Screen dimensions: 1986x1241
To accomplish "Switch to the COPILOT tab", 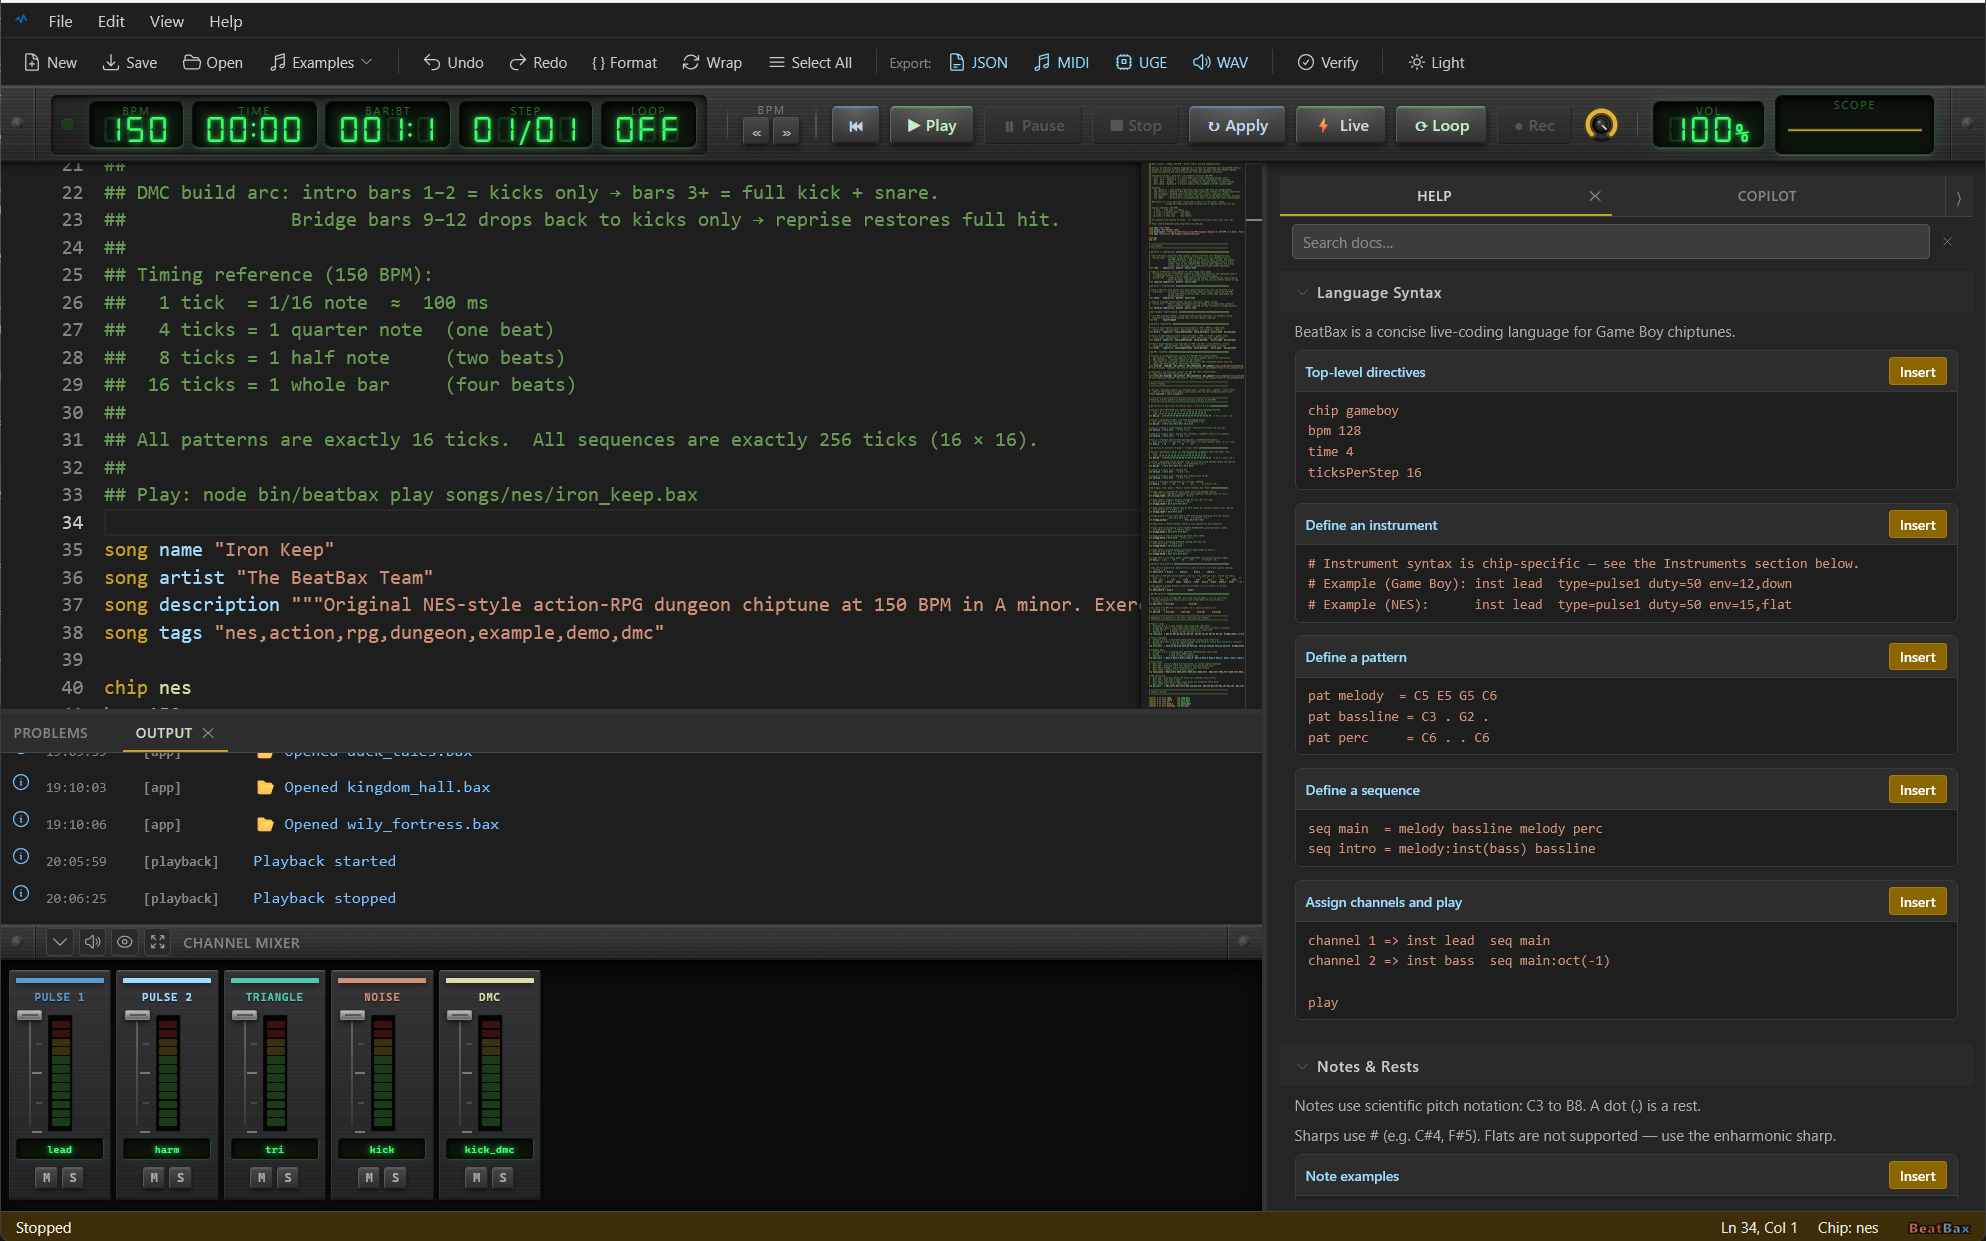I will tap(1766, 196).
